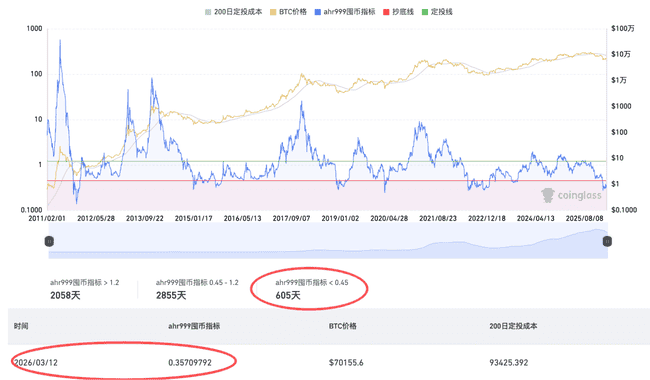Click the 0.35709792 indicator value cell
Viewport: 650px width, 380px height.
click(190, 363)
